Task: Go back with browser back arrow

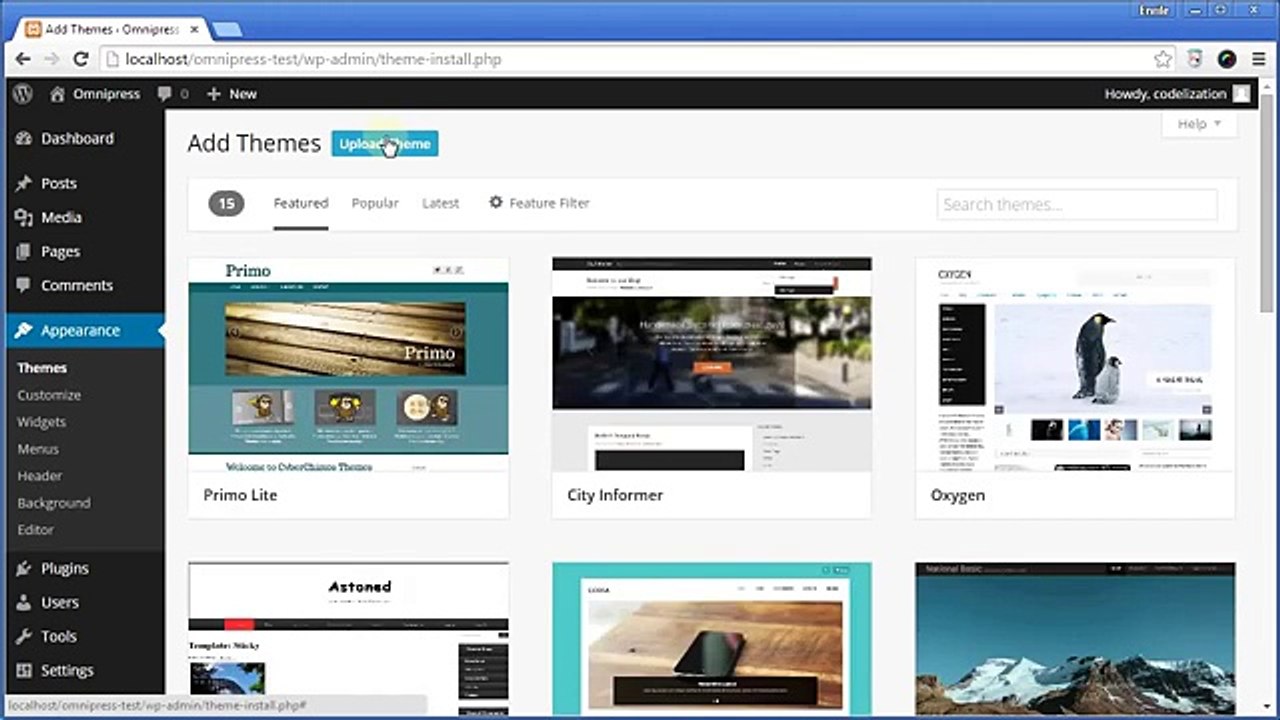Action: (25, 59)
